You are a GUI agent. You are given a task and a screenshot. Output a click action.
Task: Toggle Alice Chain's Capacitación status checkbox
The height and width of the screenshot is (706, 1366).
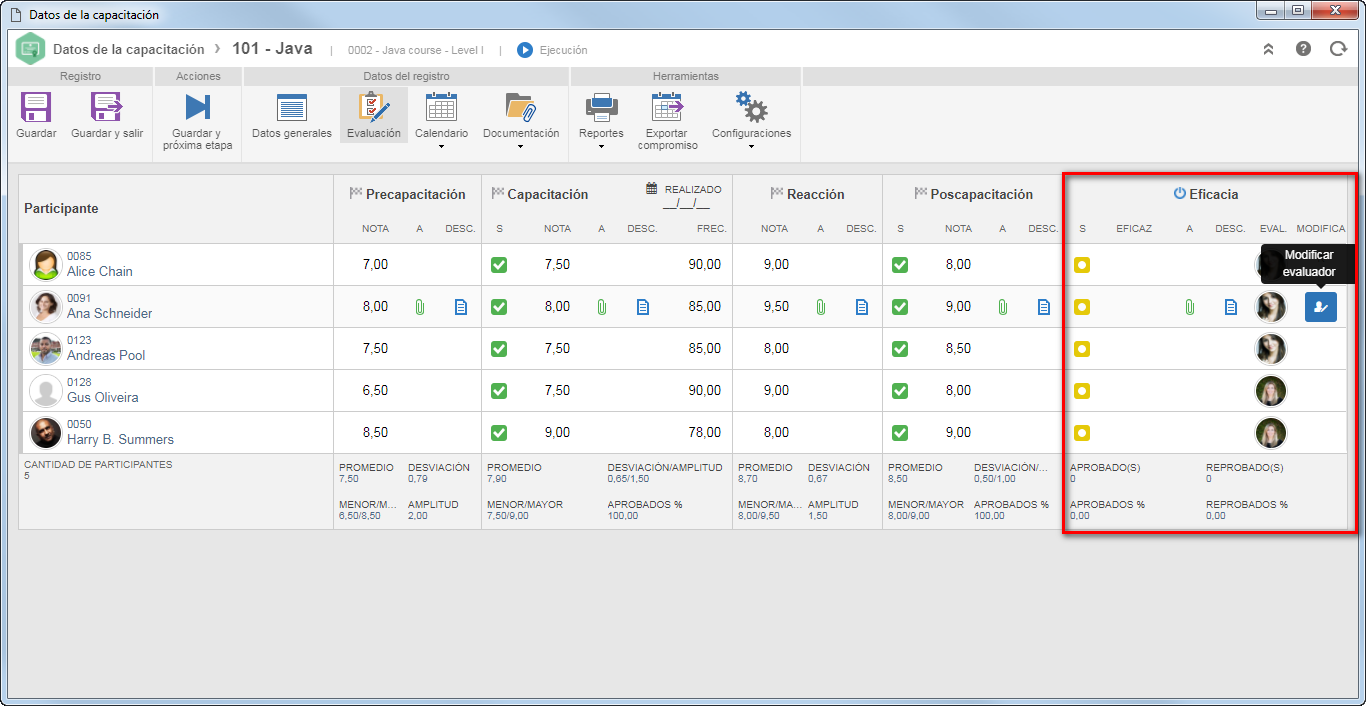pyautogui.click(x=499, y=265)
